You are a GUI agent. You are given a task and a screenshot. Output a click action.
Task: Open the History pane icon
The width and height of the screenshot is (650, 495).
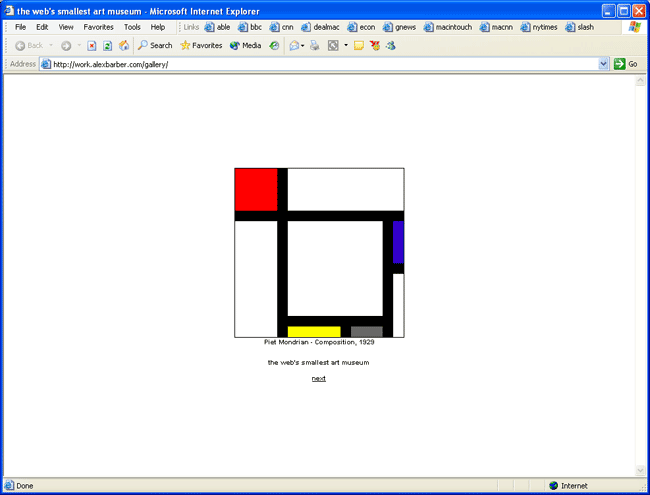click(274, 46)
